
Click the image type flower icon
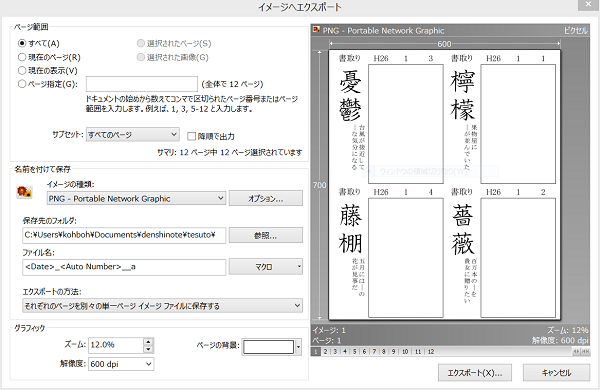click(x=24, y=192)
